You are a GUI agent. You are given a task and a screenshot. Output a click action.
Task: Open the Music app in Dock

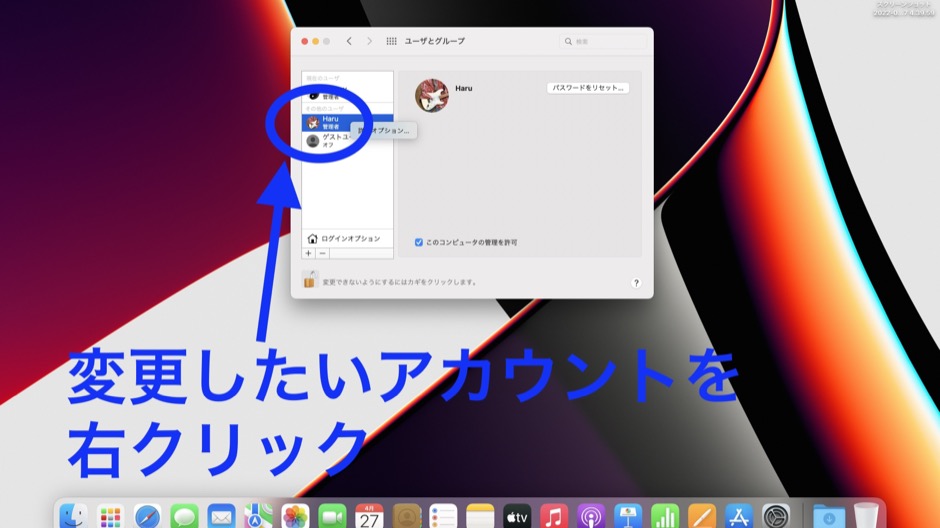554,517
